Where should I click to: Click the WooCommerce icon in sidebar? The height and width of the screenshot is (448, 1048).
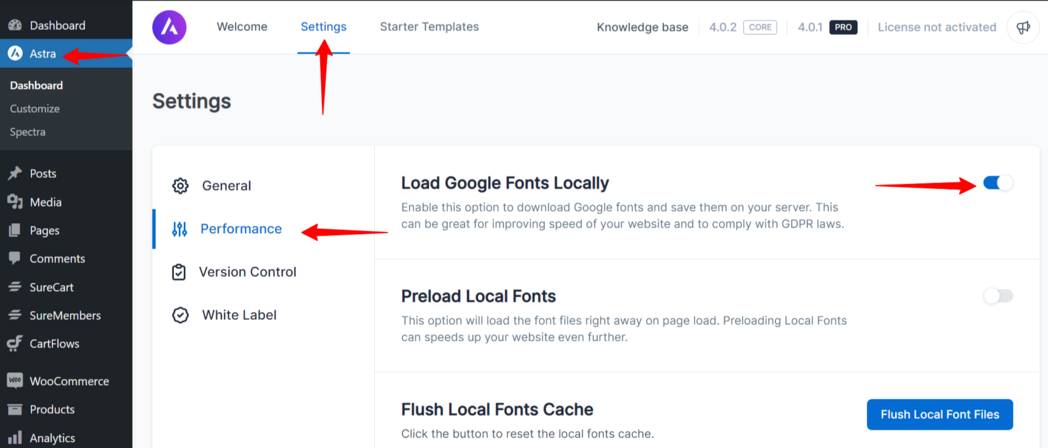[x=15, y=381]
